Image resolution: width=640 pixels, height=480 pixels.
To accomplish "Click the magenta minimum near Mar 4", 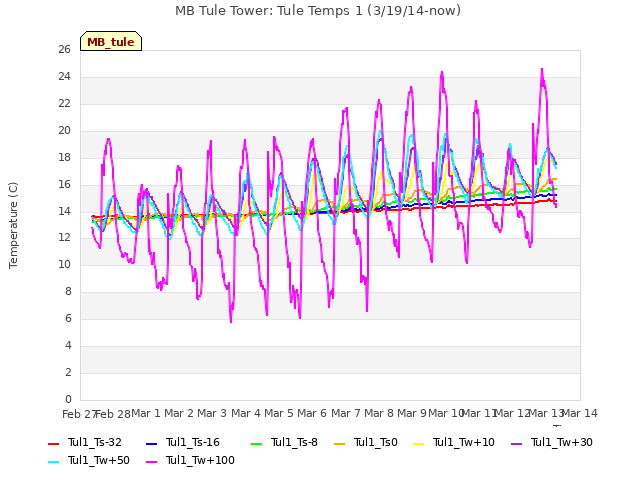I will tap(231, 321).
